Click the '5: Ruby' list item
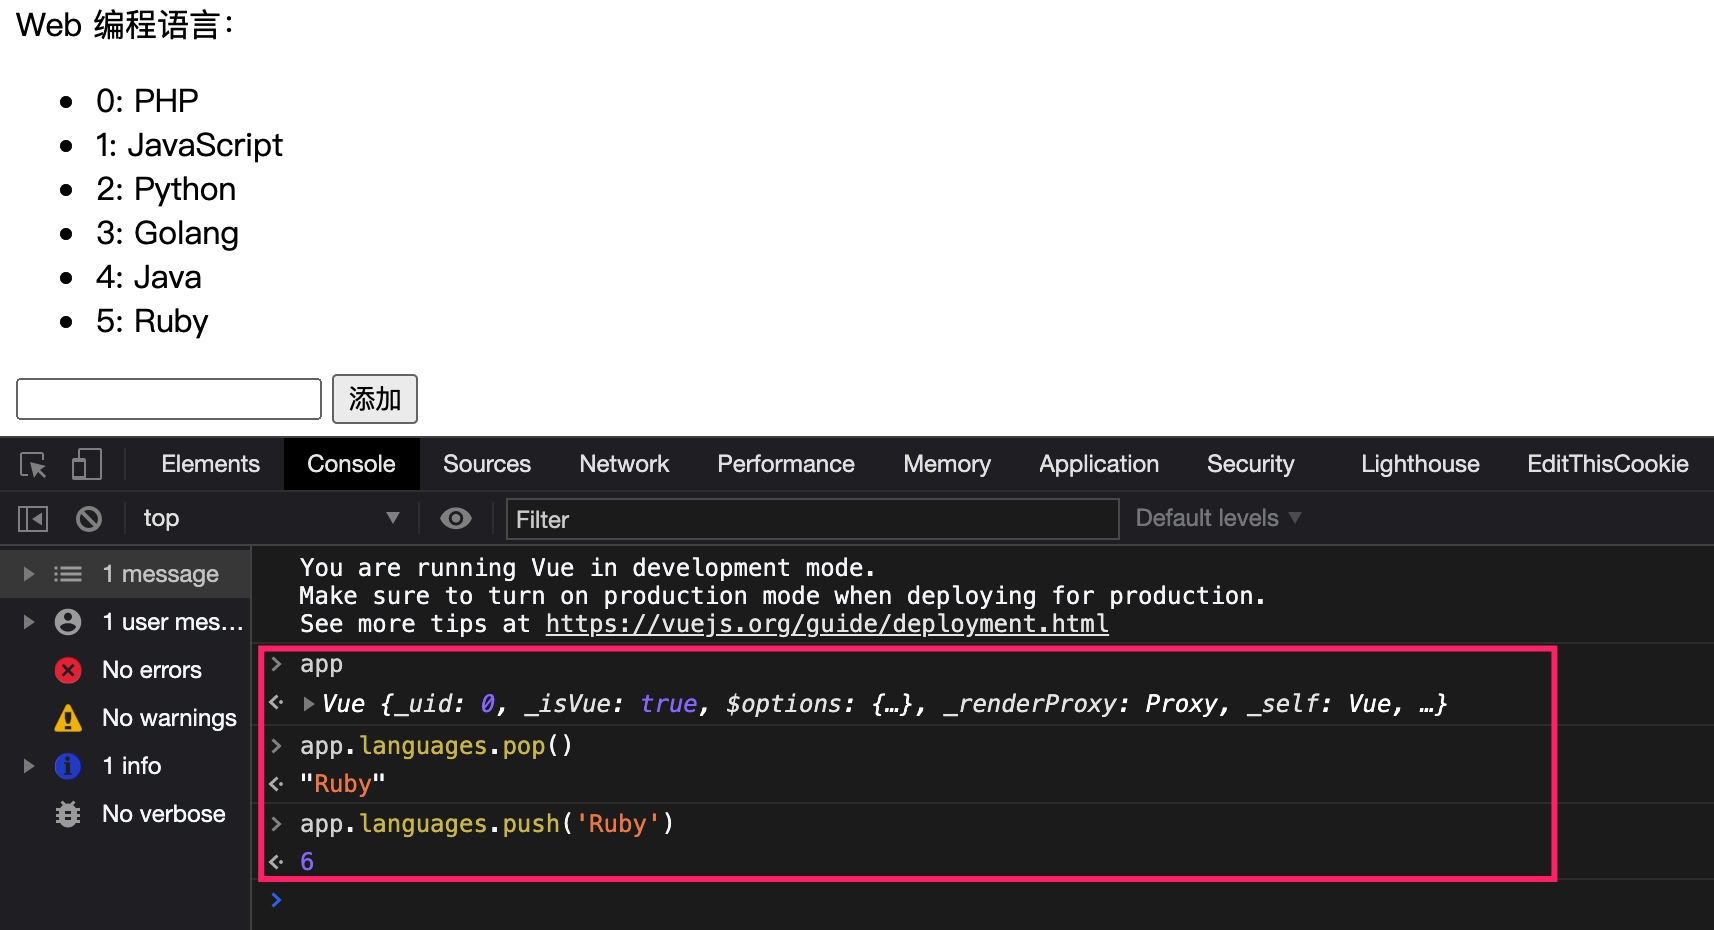The image size is (1714, 930). coord(152,321)
